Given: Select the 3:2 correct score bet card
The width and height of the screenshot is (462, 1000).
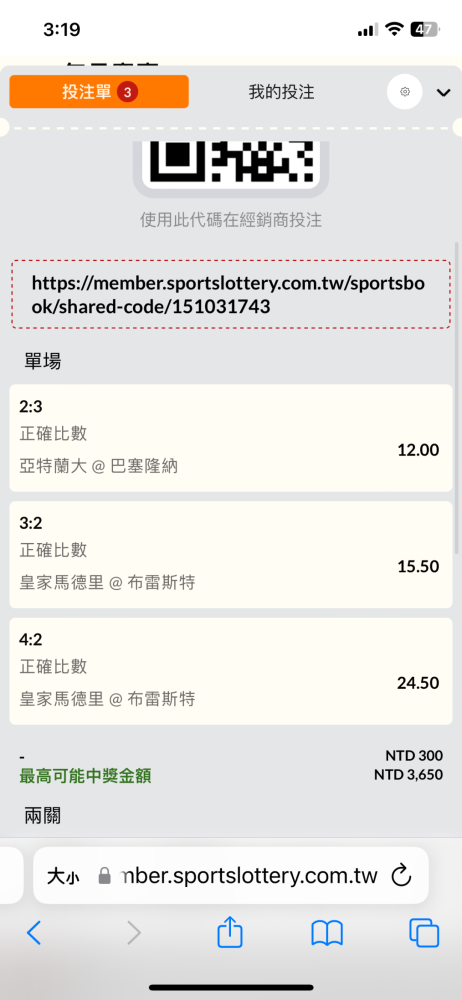Looking at the screenshot, I should (x=230, y=554).
